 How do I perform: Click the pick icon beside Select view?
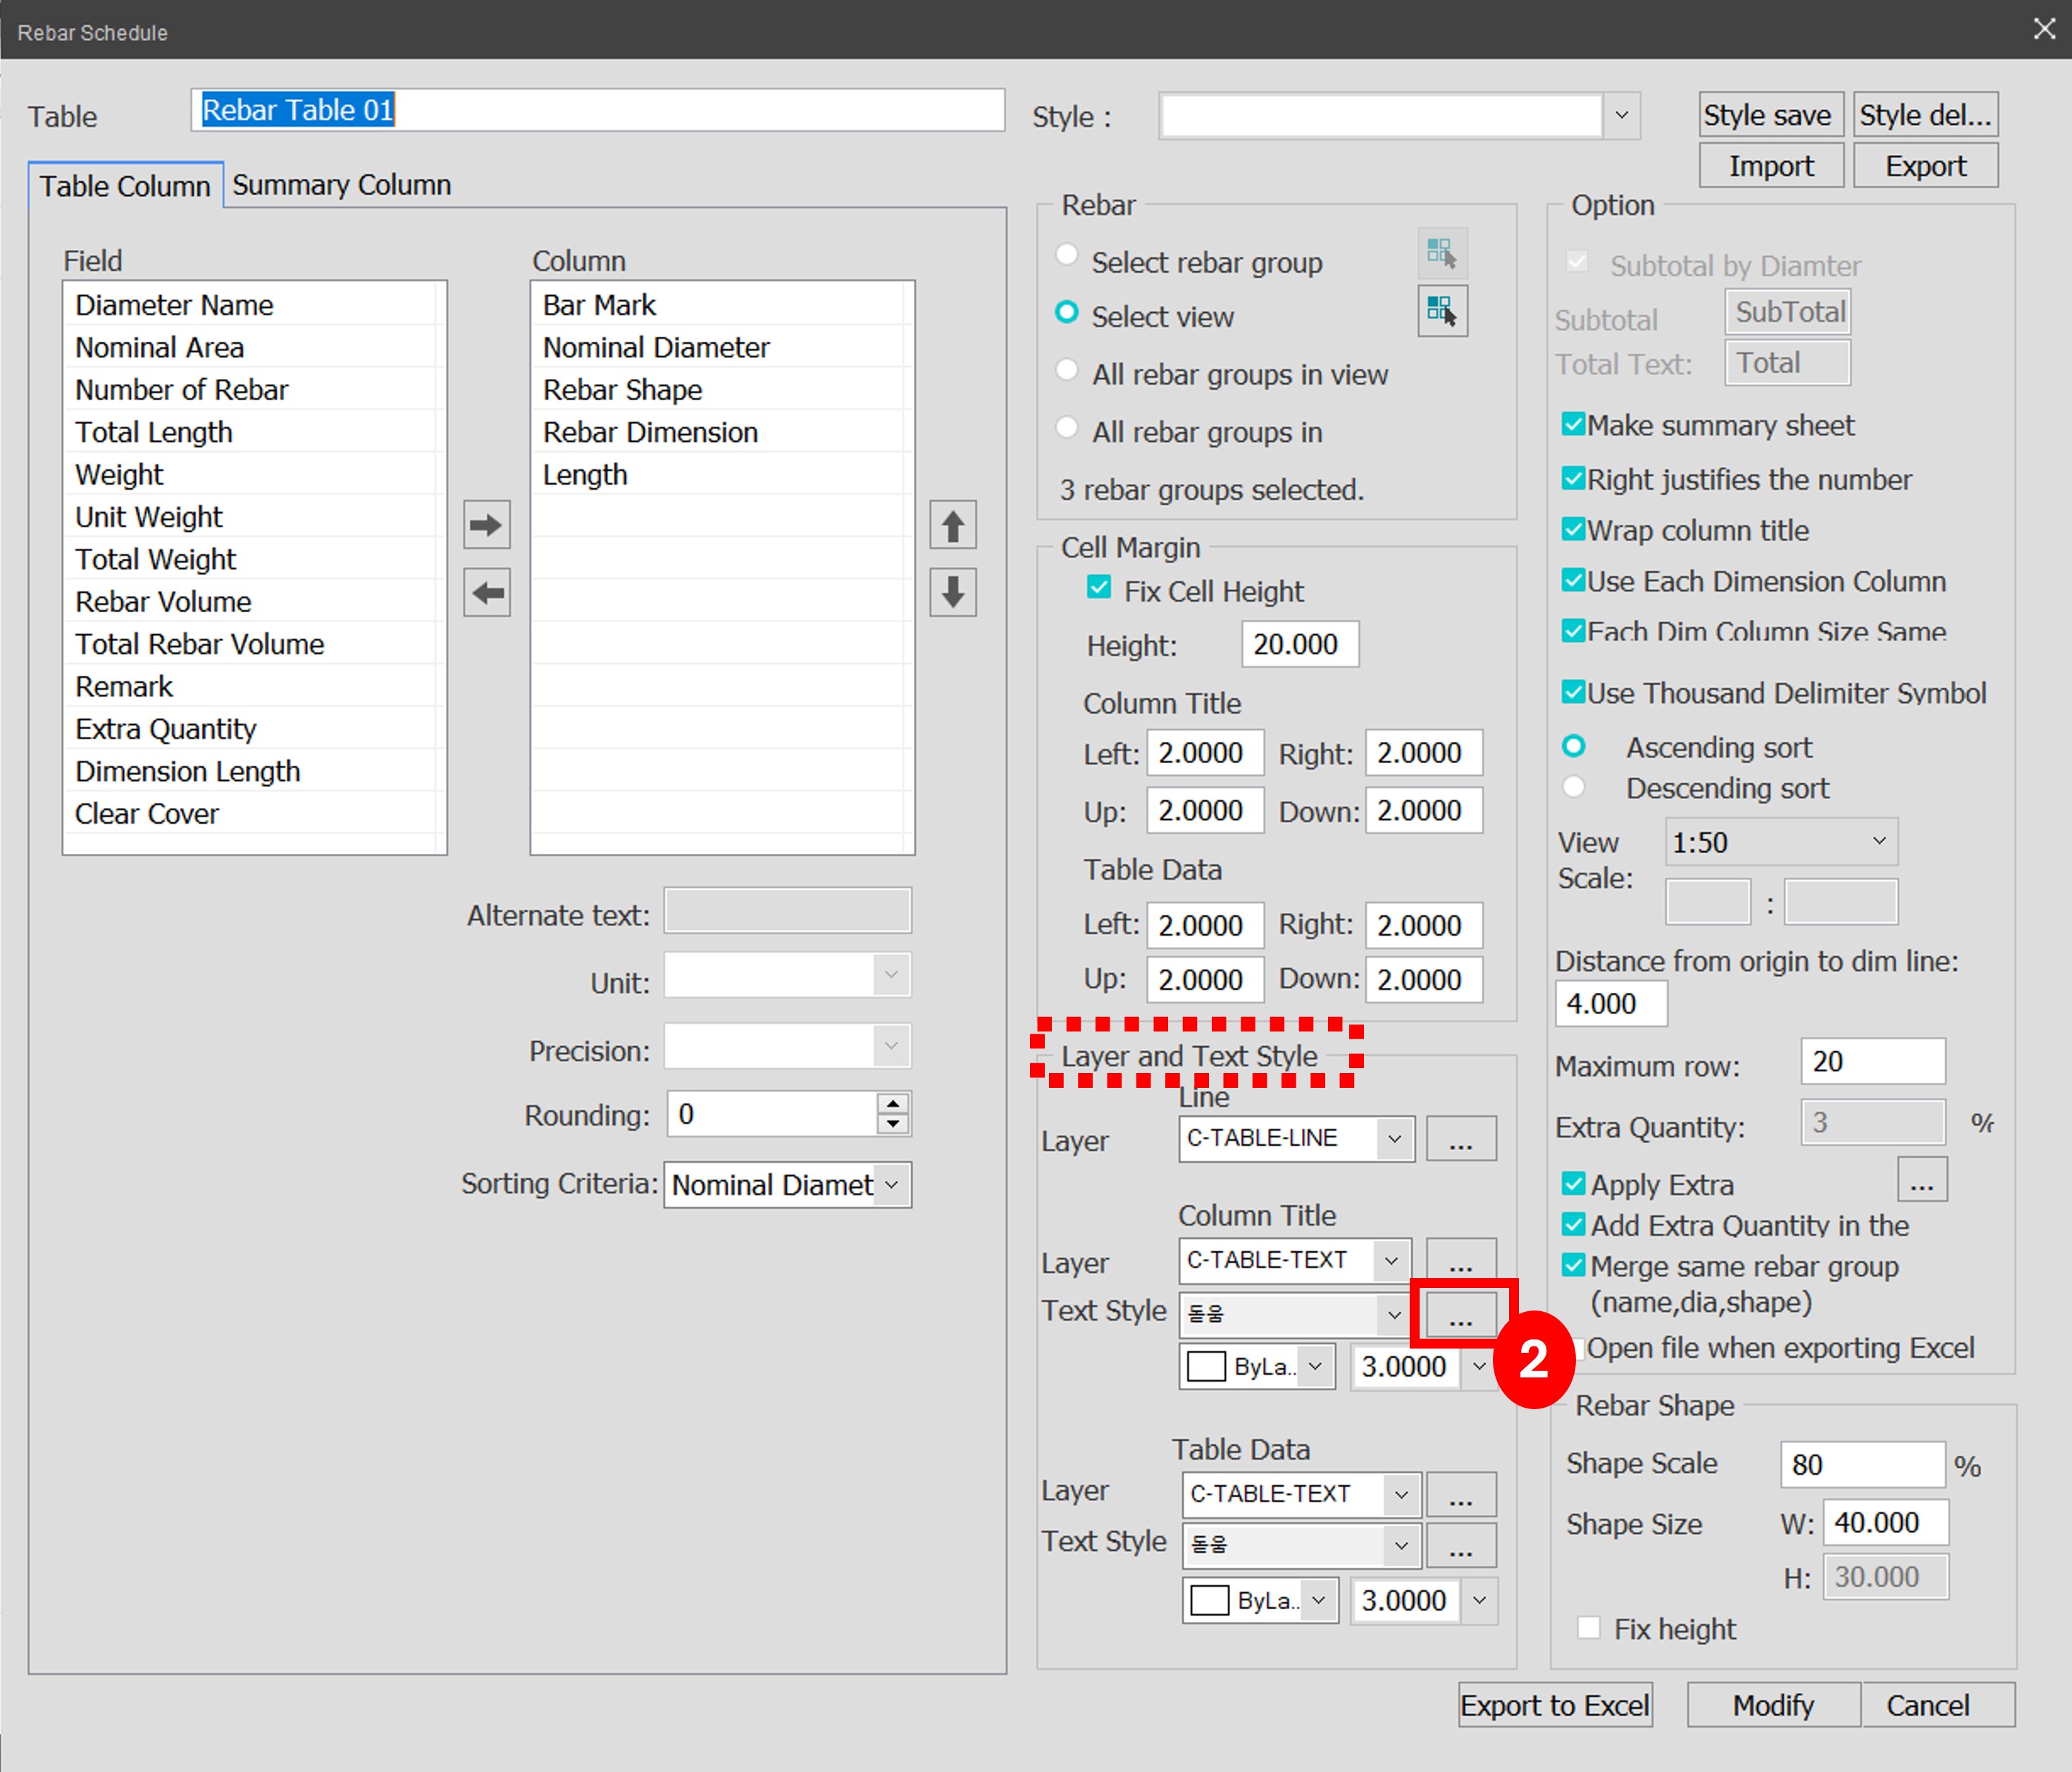click(x=1442, y=310)
